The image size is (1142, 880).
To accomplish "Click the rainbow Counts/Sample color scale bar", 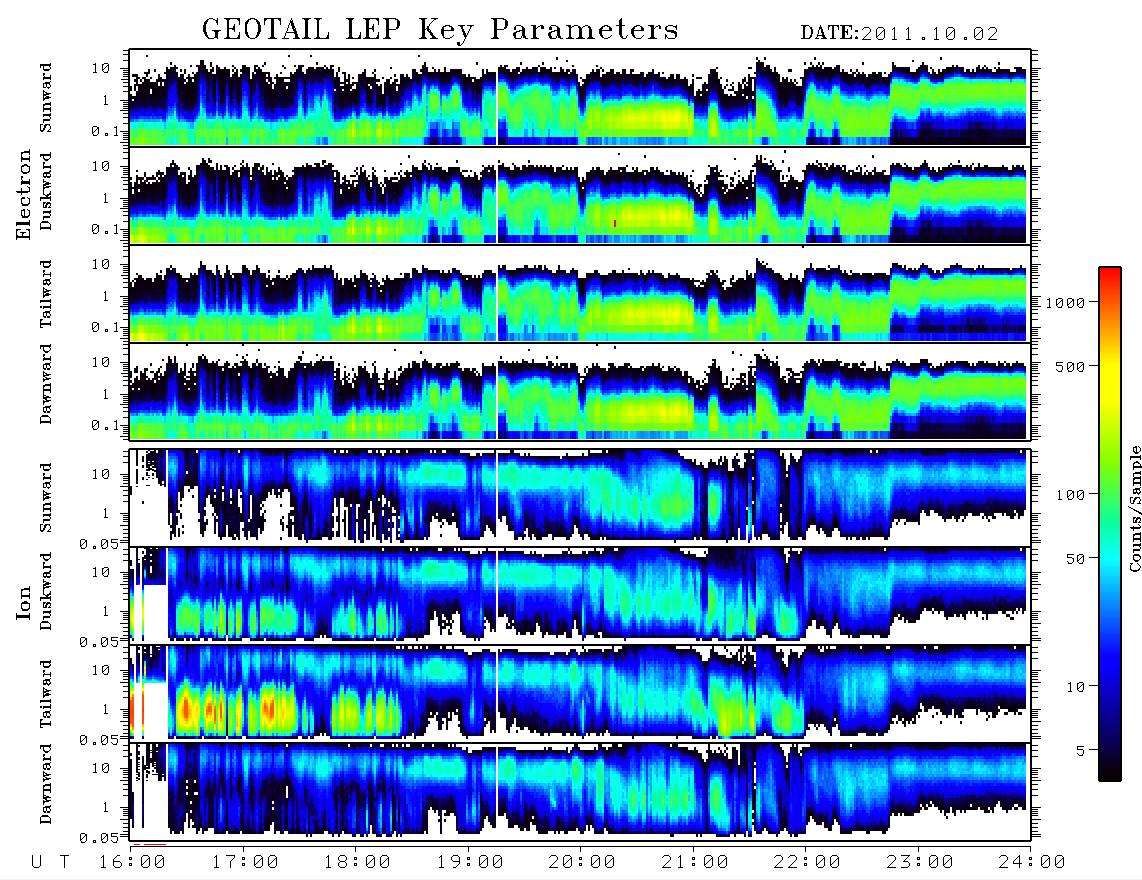I will (1109, 524).
